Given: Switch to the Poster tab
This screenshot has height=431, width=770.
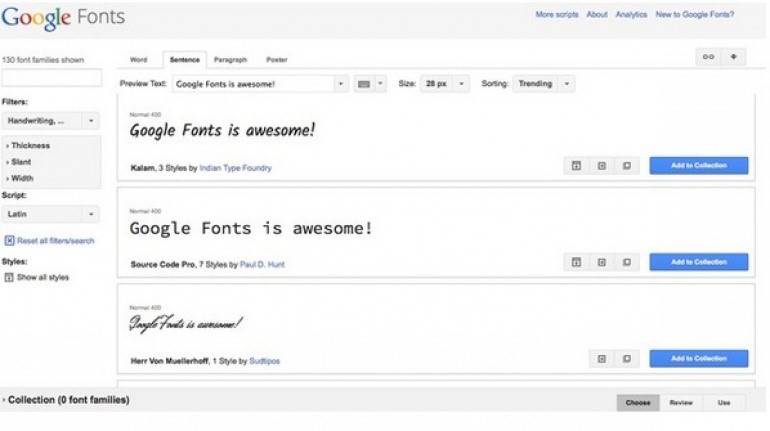Looking at the screenshot, I should coord(276,60).
